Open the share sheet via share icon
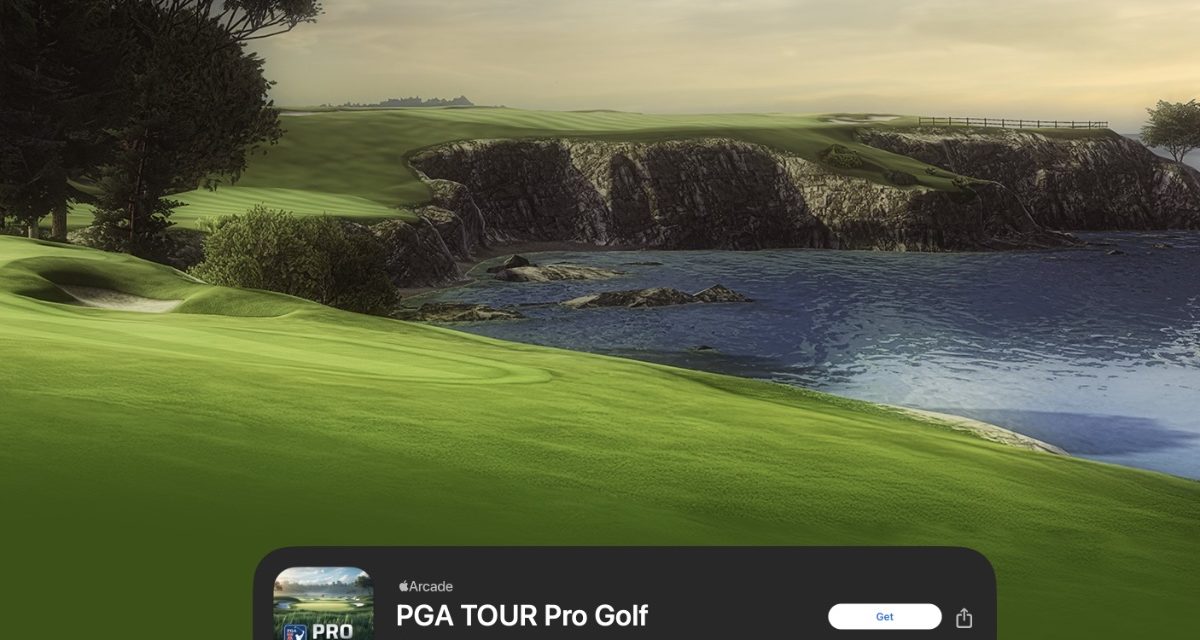This screenshot has height=640, width=1200. tap(964, 618)
